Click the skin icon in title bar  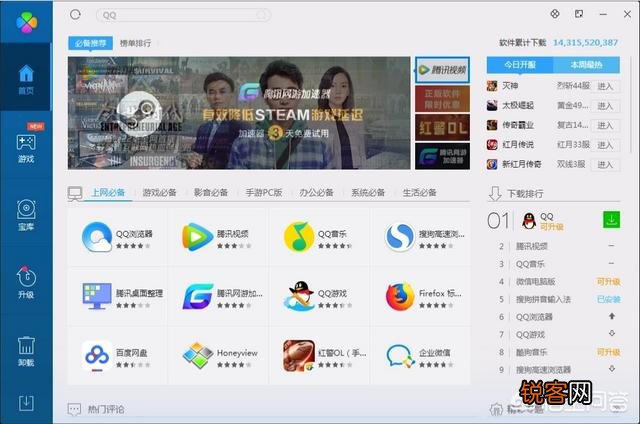tap(555, 14)
